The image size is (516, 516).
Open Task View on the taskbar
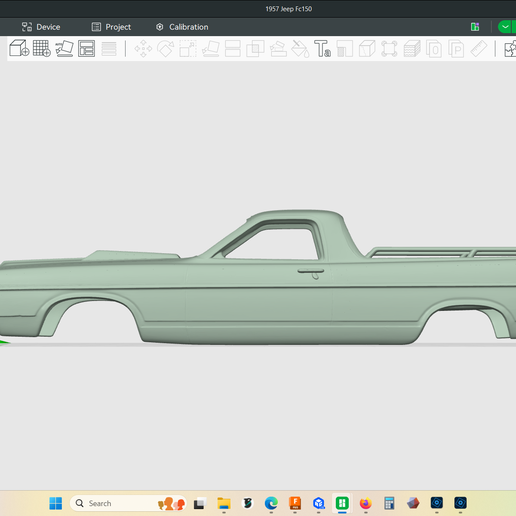point(199,503)
